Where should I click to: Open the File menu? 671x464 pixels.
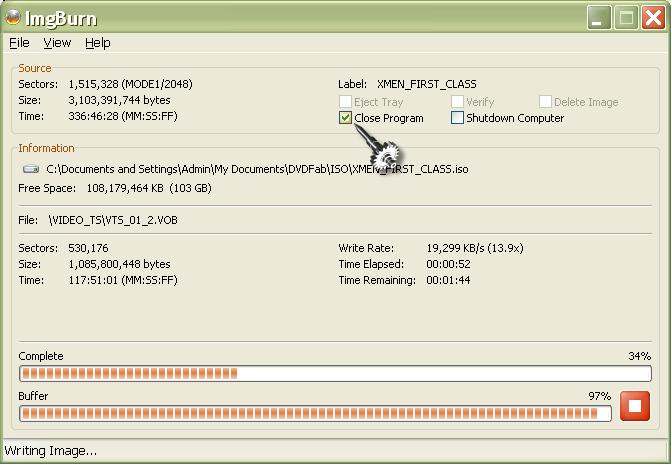pos(19,43)
